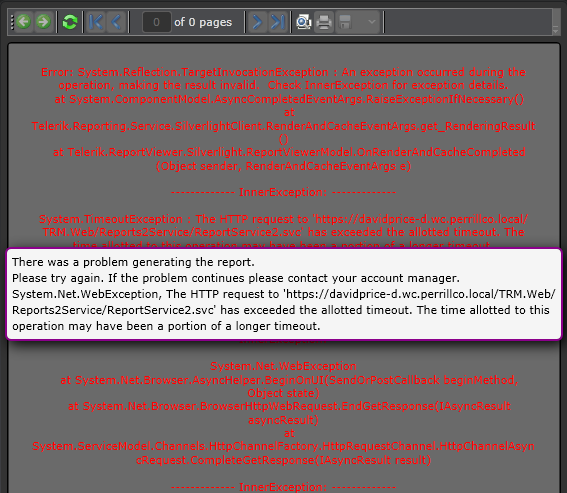Click 'Error: System.Reflection.TargetInvocationException' text
The width and height of the screenshot is (567, 493).
pyautogui.click(x=185, y=72)
